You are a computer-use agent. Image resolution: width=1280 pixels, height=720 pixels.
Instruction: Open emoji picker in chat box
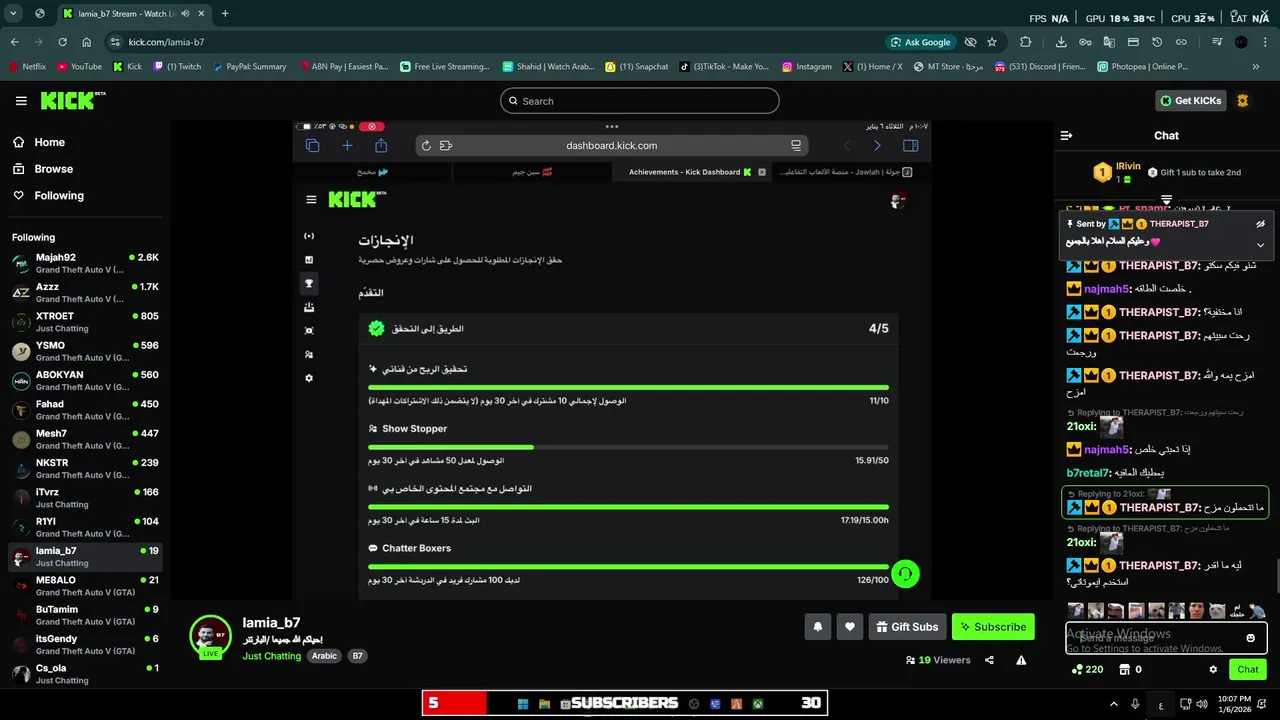click(1250, 638)
